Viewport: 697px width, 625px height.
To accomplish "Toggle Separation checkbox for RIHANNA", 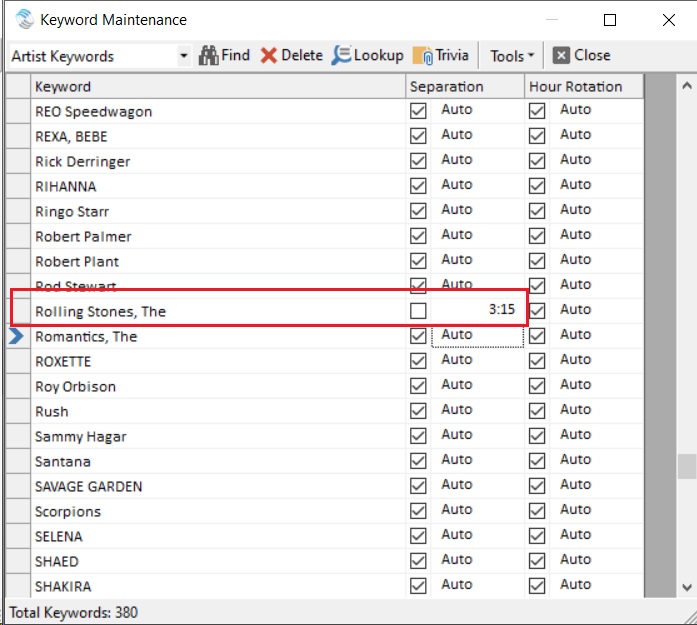I will click(x=418, y=186).
